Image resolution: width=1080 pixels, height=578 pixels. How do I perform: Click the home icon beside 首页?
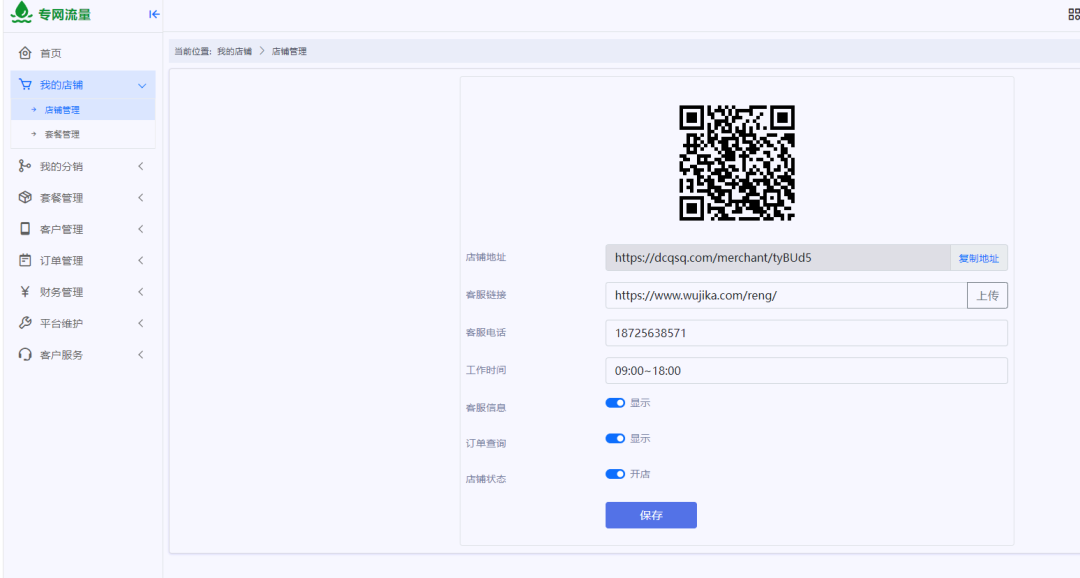click(x=25, y=53)
